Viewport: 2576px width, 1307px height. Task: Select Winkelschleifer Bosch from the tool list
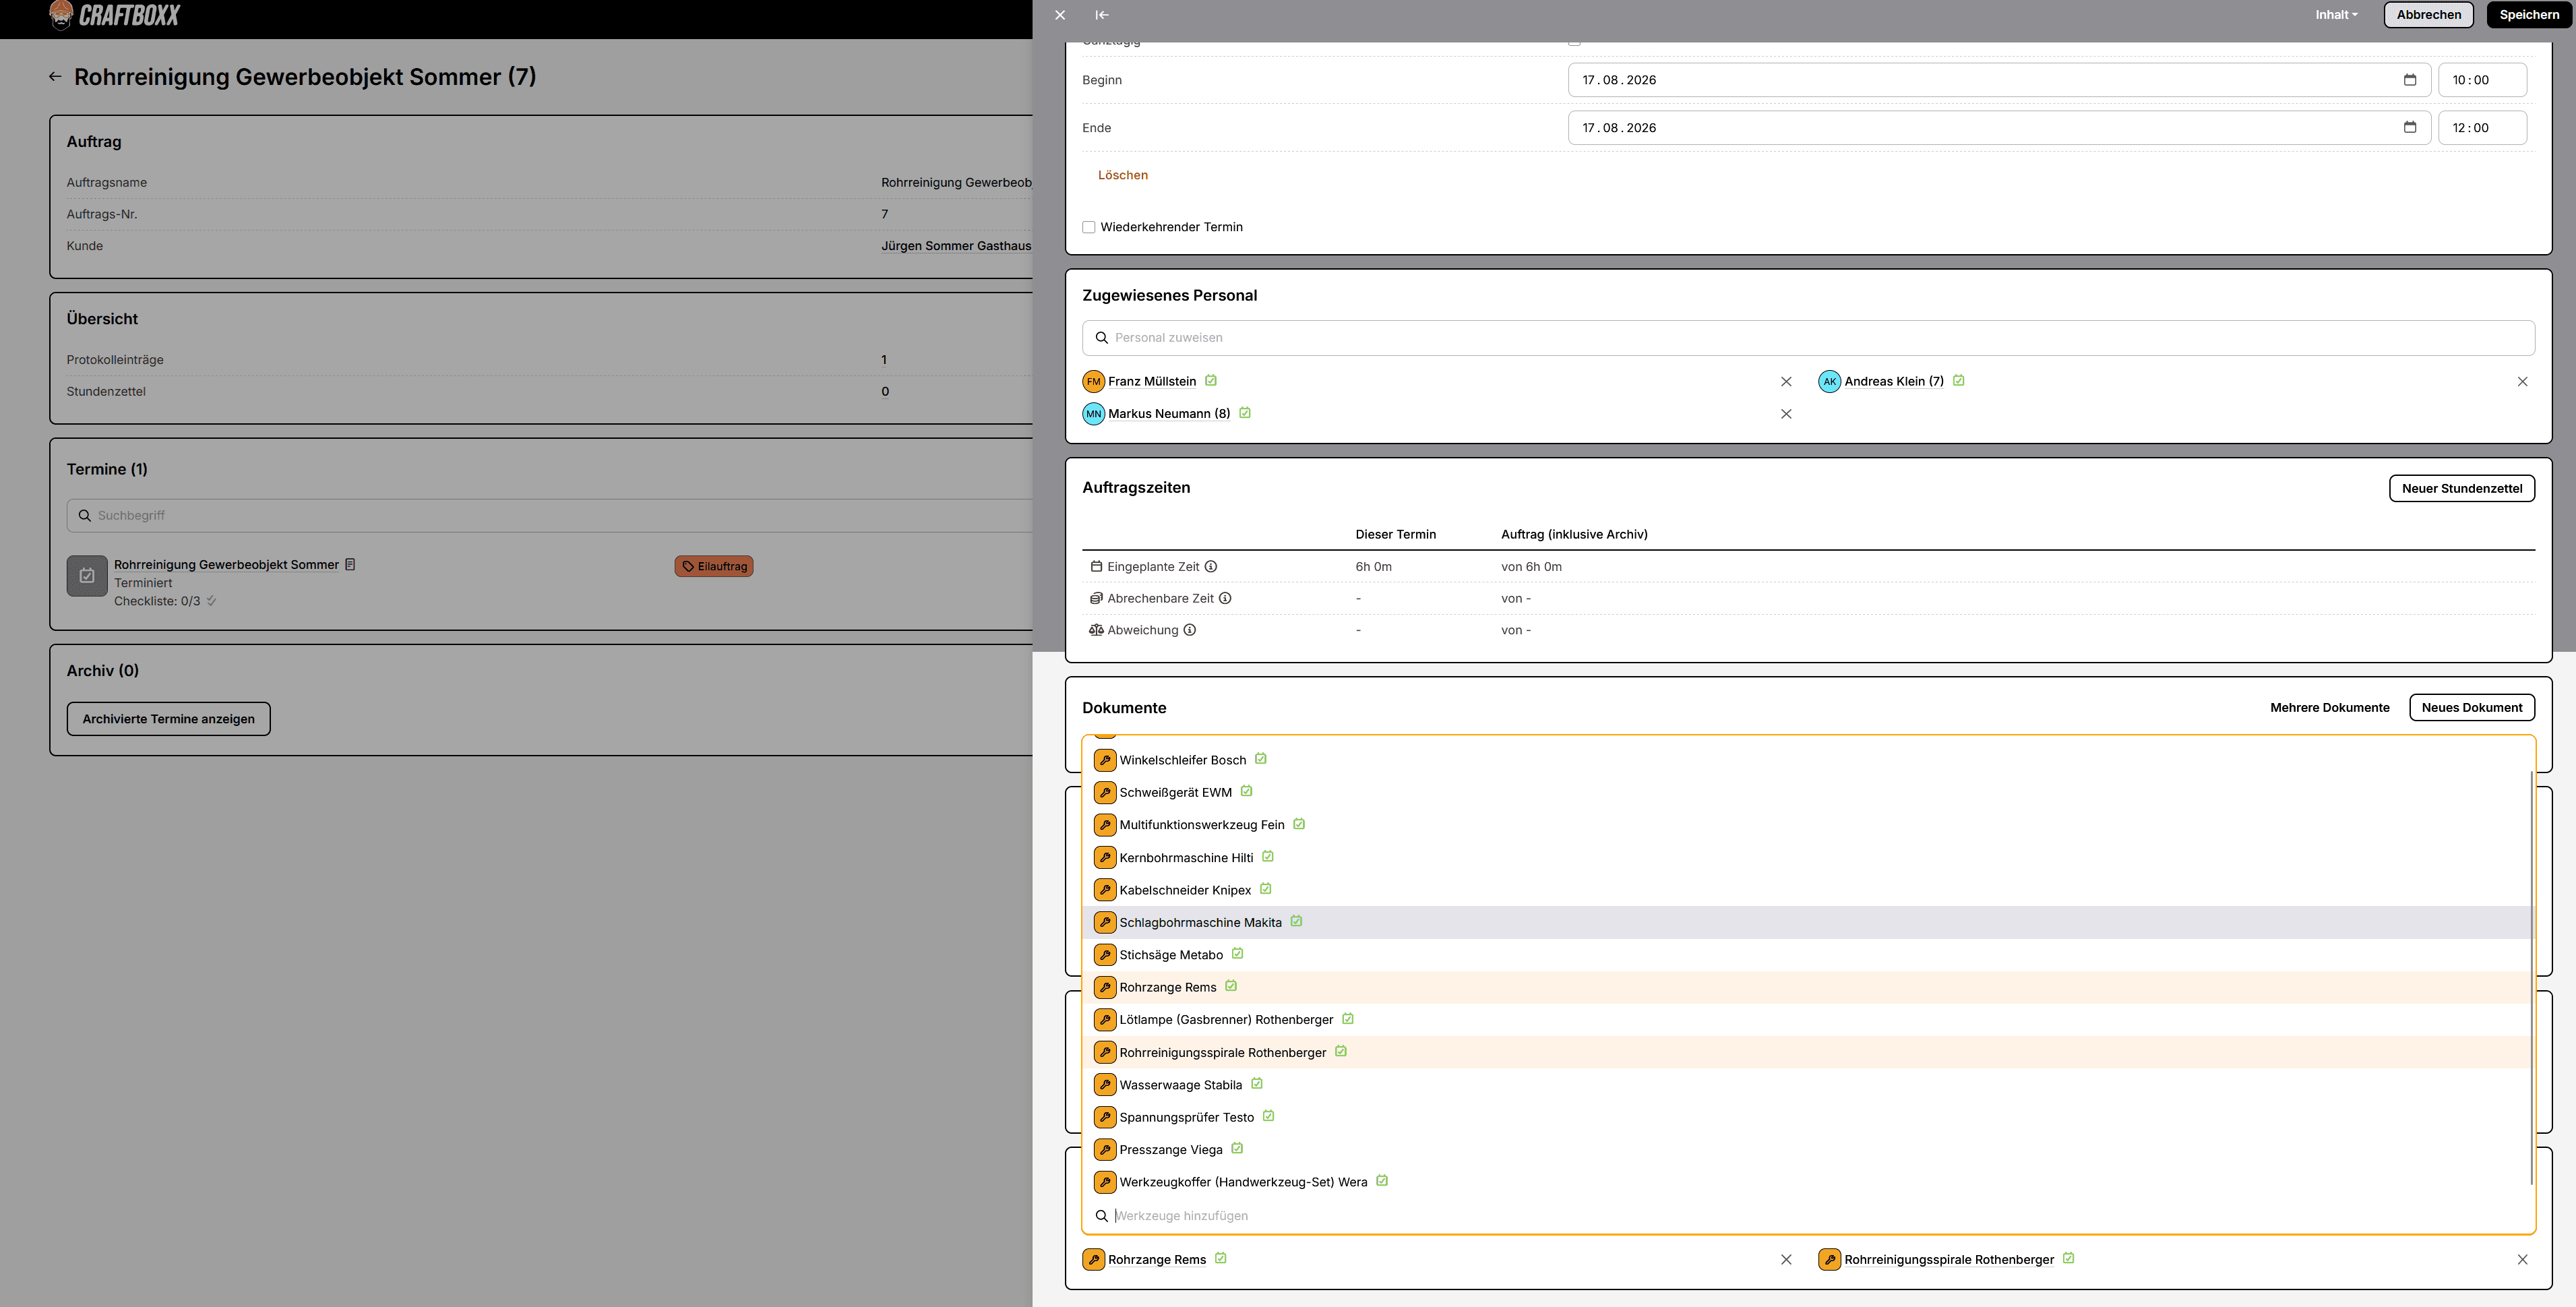coord(1808,760)
